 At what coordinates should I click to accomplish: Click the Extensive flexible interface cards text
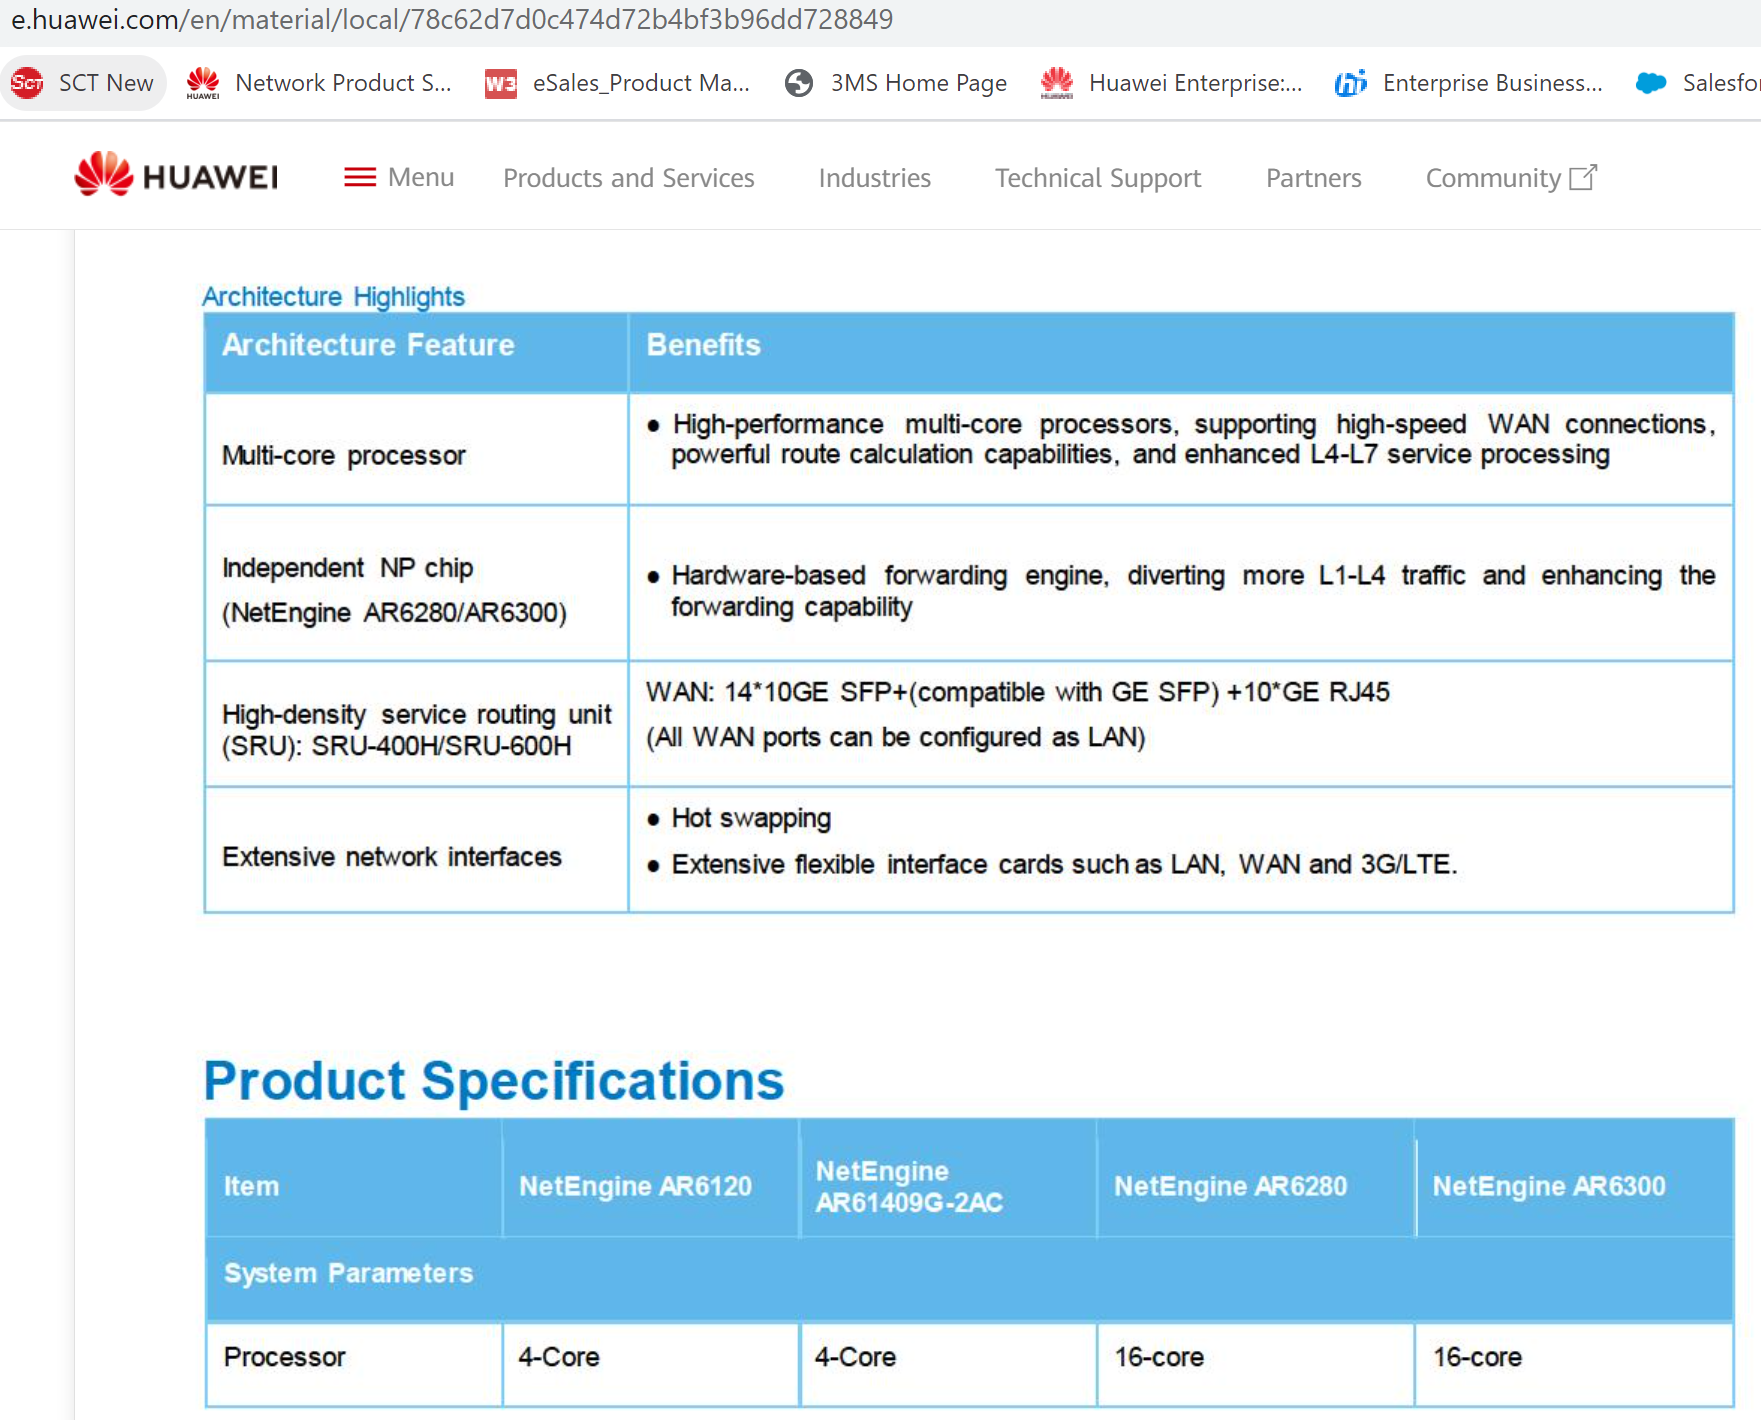[x=1064, y=864]
